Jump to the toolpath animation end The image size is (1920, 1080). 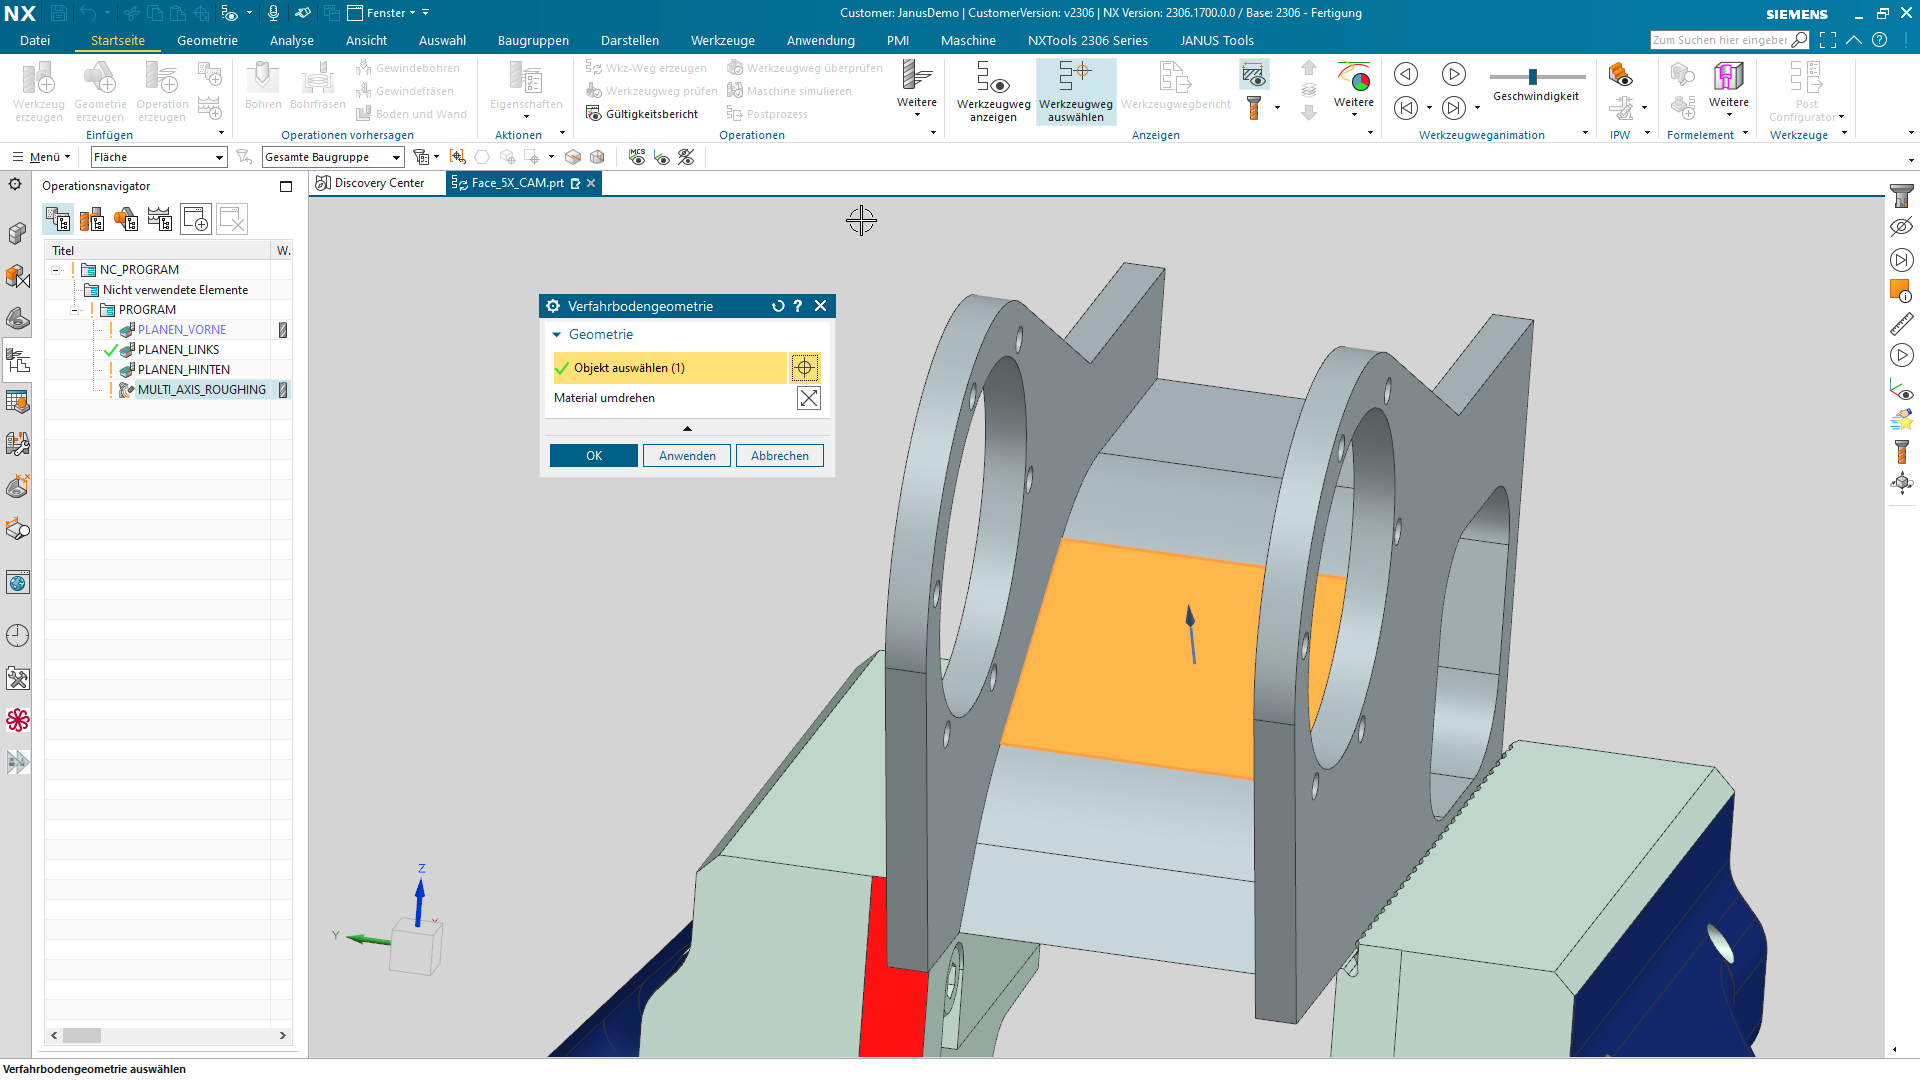[x=1453, y=107]
